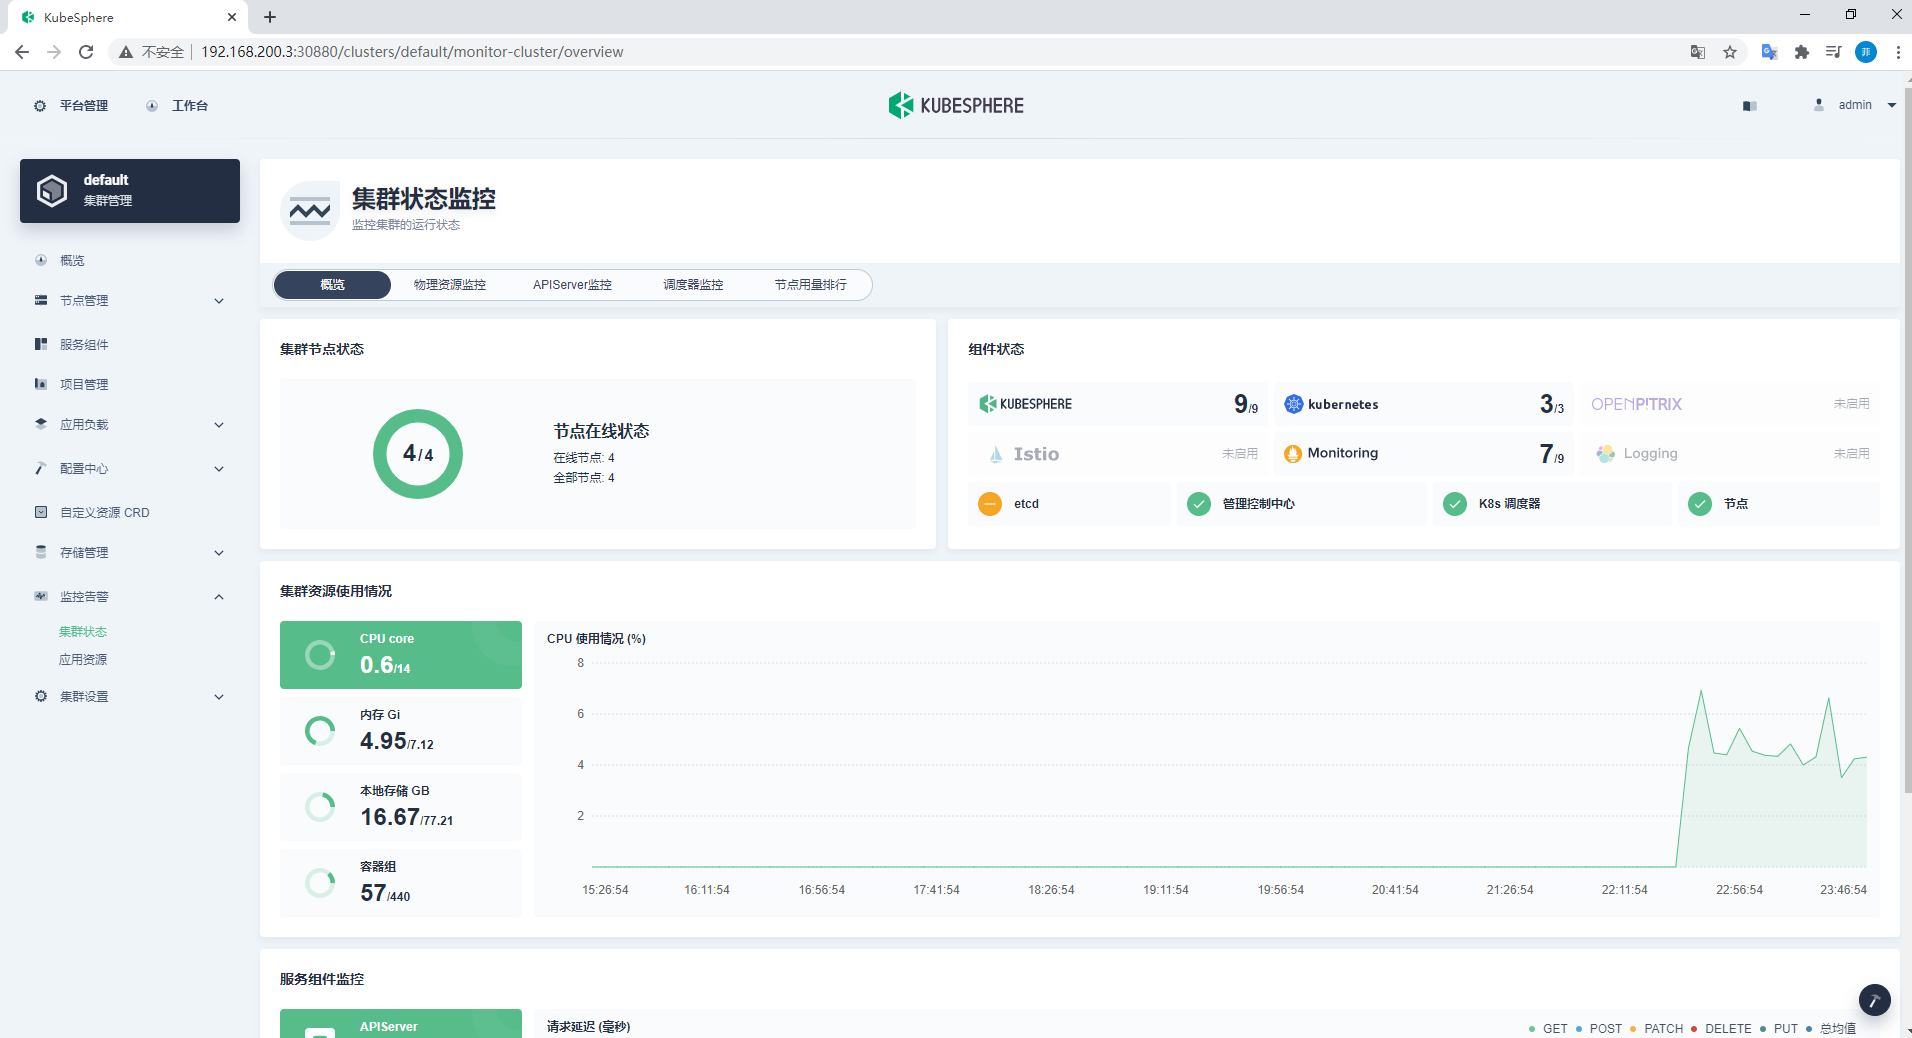Expand the 节点管理 chevron
The width and height of the screenshot is (1912, 1038).
pos(219,301)
